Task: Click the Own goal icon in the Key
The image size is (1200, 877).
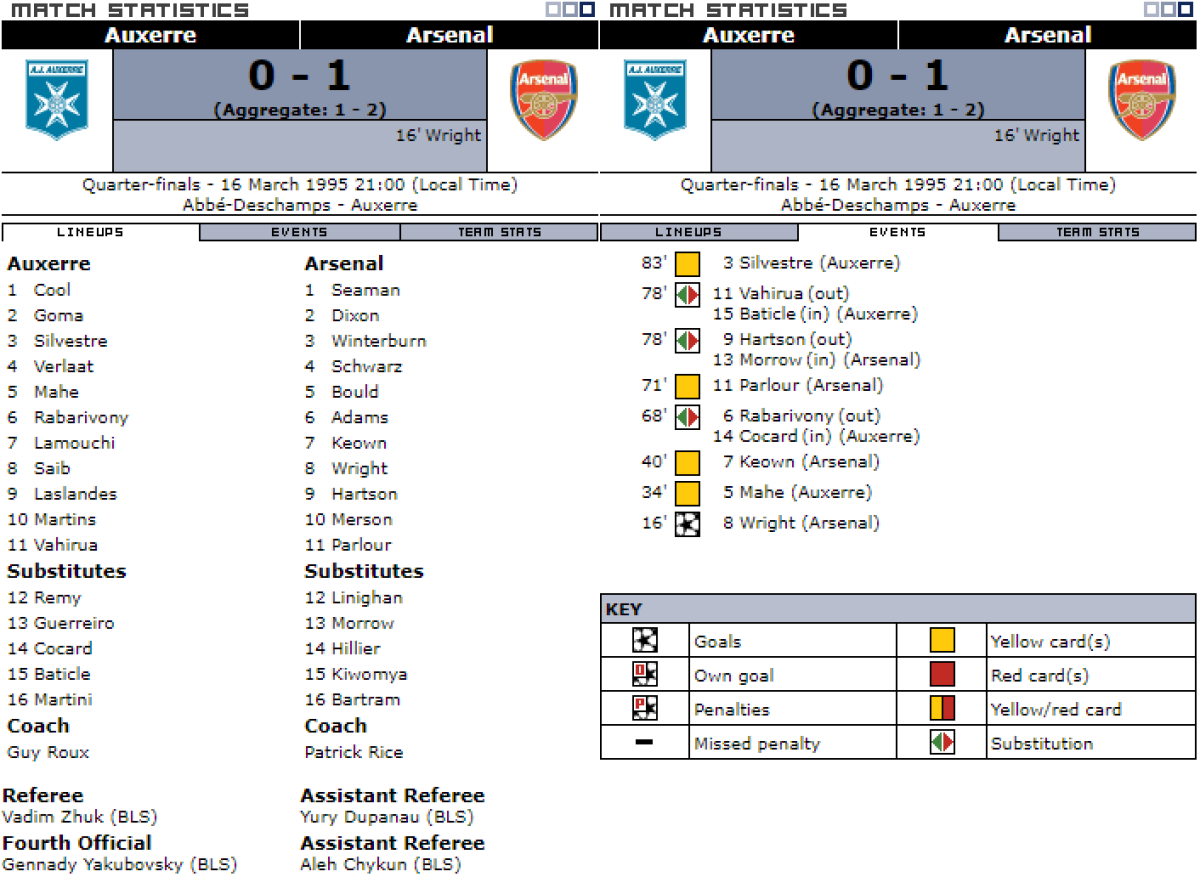Action: coord(644,675)
